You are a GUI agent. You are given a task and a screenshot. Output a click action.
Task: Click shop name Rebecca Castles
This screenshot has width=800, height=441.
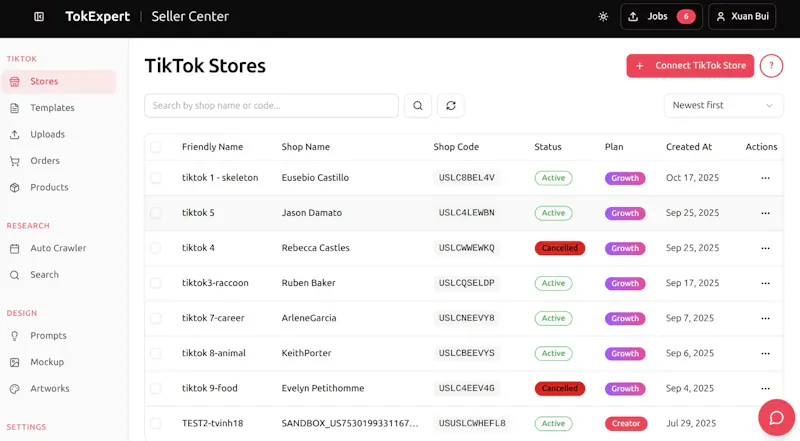pyautogui.click(x=315, y=248)
